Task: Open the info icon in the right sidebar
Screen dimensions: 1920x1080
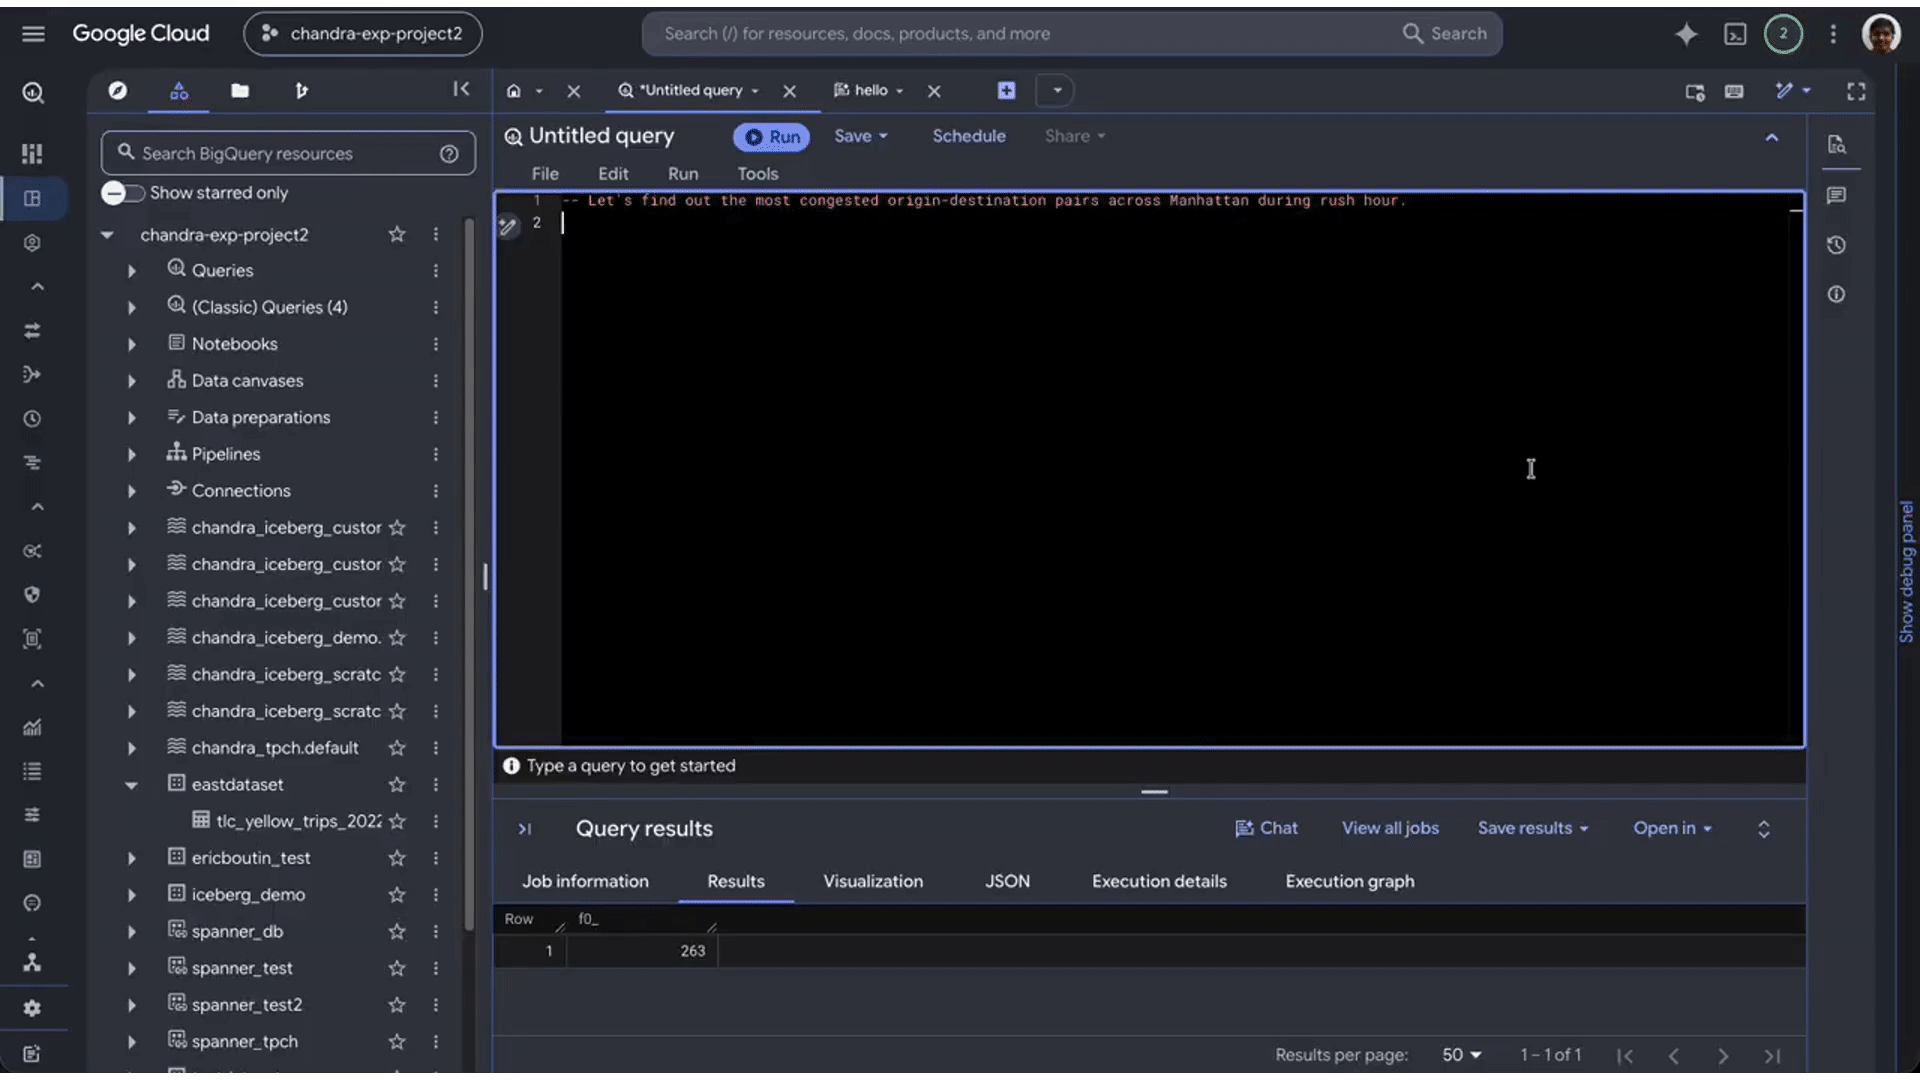Action: 1836,295
